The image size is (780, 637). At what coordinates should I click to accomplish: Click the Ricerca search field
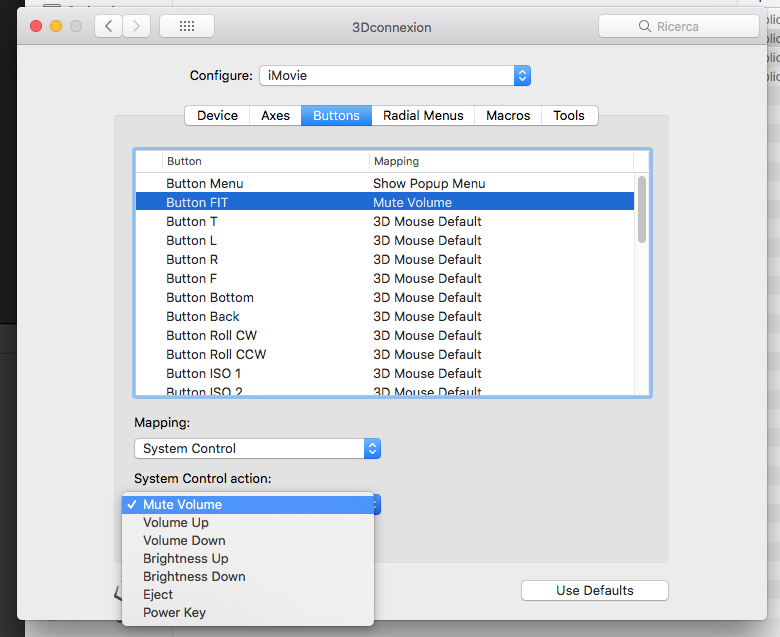679,26
